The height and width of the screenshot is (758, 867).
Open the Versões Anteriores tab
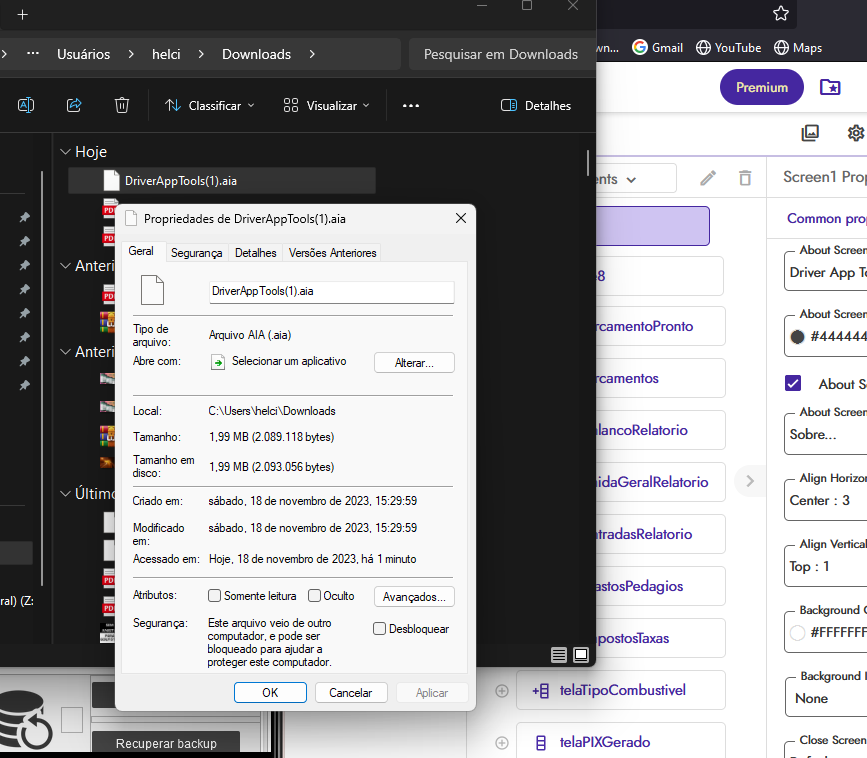click(332, 253)
